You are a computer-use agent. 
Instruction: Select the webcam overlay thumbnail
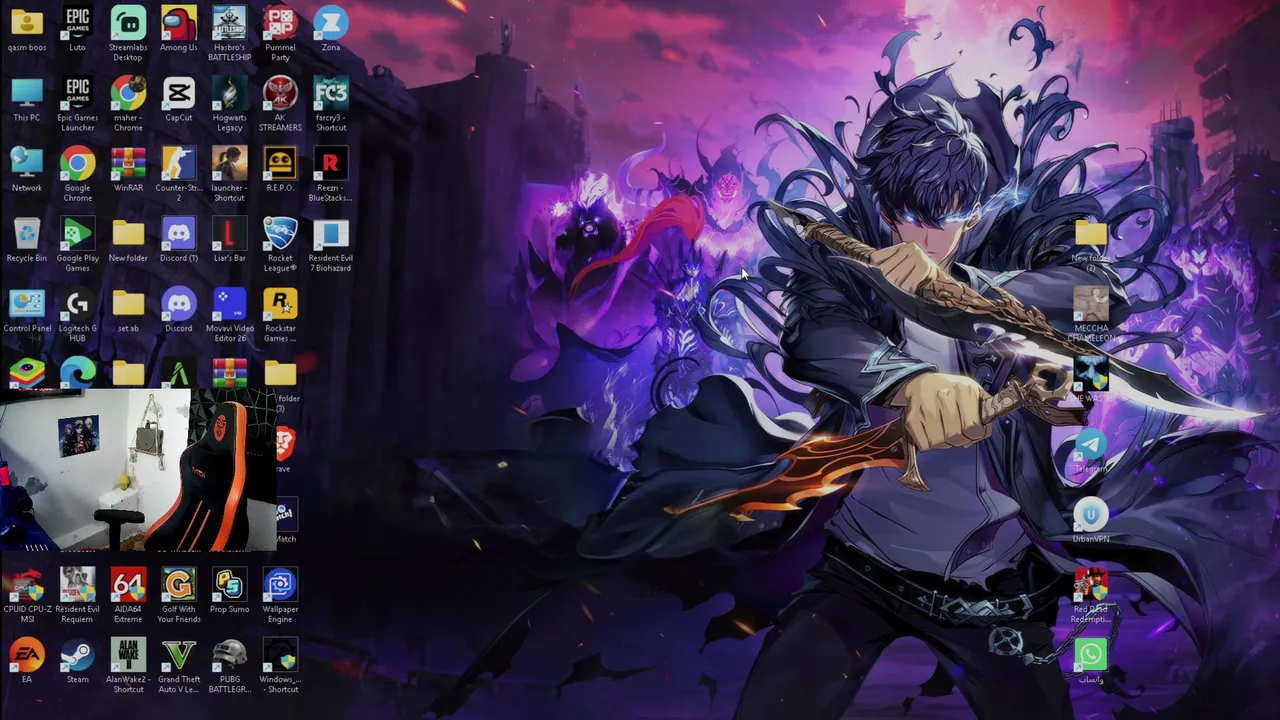[x=138, y=471]
